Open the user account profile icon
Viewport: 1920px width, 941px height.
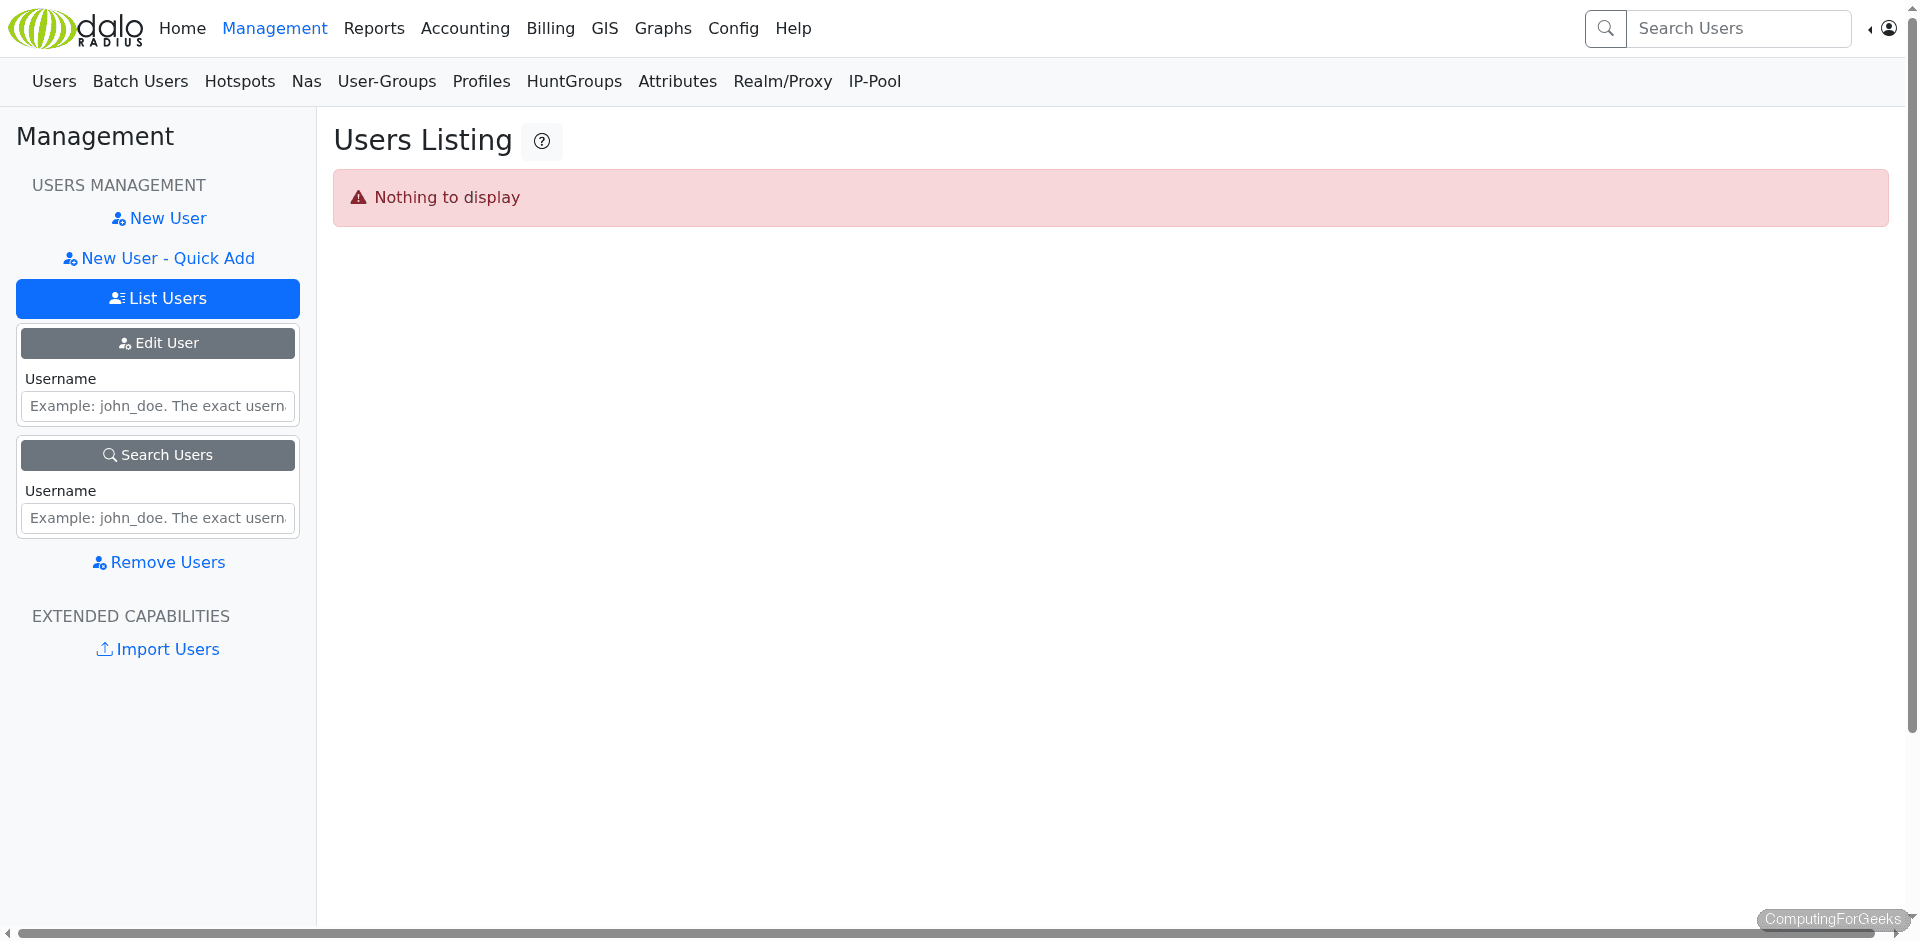[x=1888, y=29]
